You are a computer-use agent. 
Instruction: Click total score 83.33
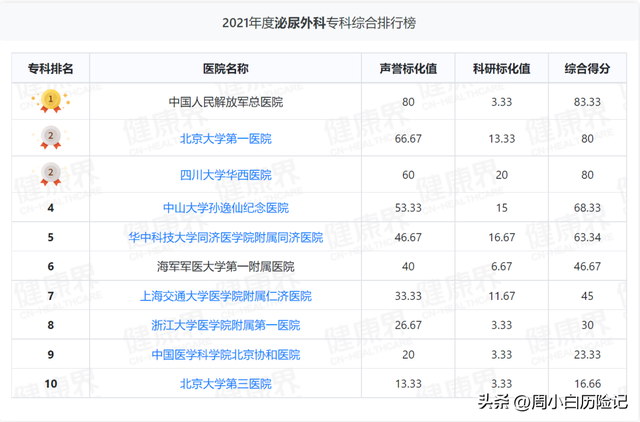[587, 102]
